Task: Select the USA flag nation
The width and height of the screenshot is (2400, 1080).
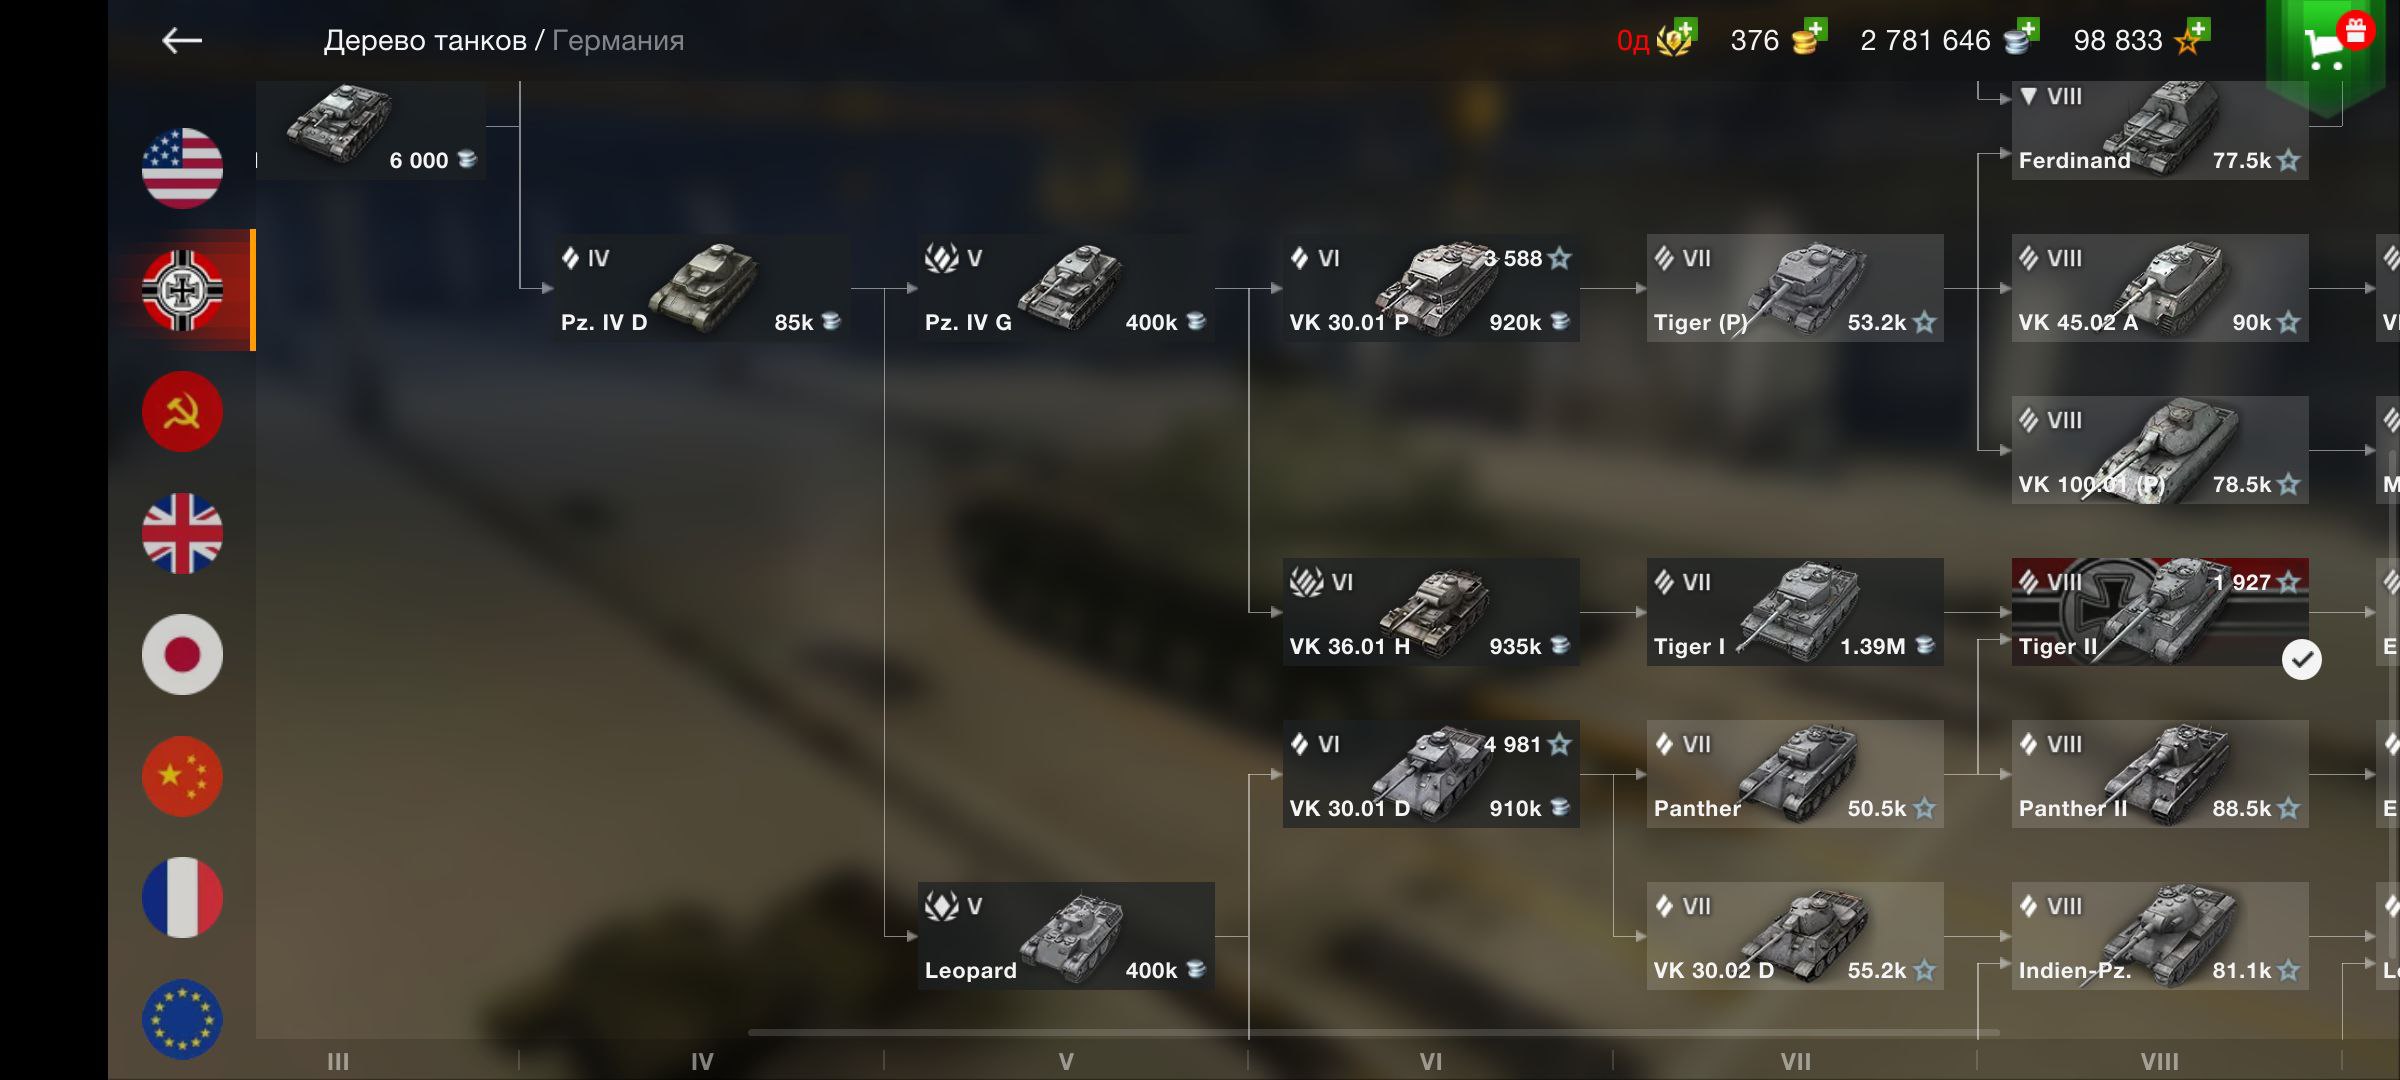Action: (182, 168)
